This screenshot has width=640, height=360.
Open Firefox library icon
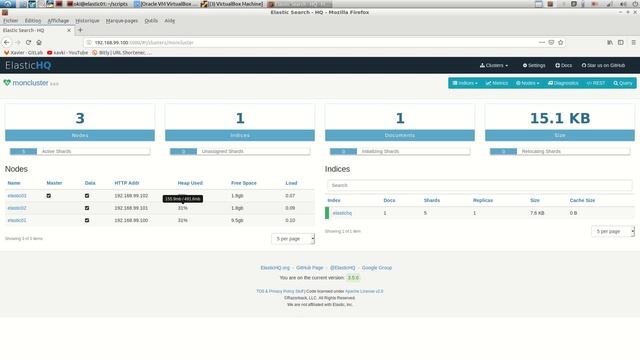pos(610,42)
